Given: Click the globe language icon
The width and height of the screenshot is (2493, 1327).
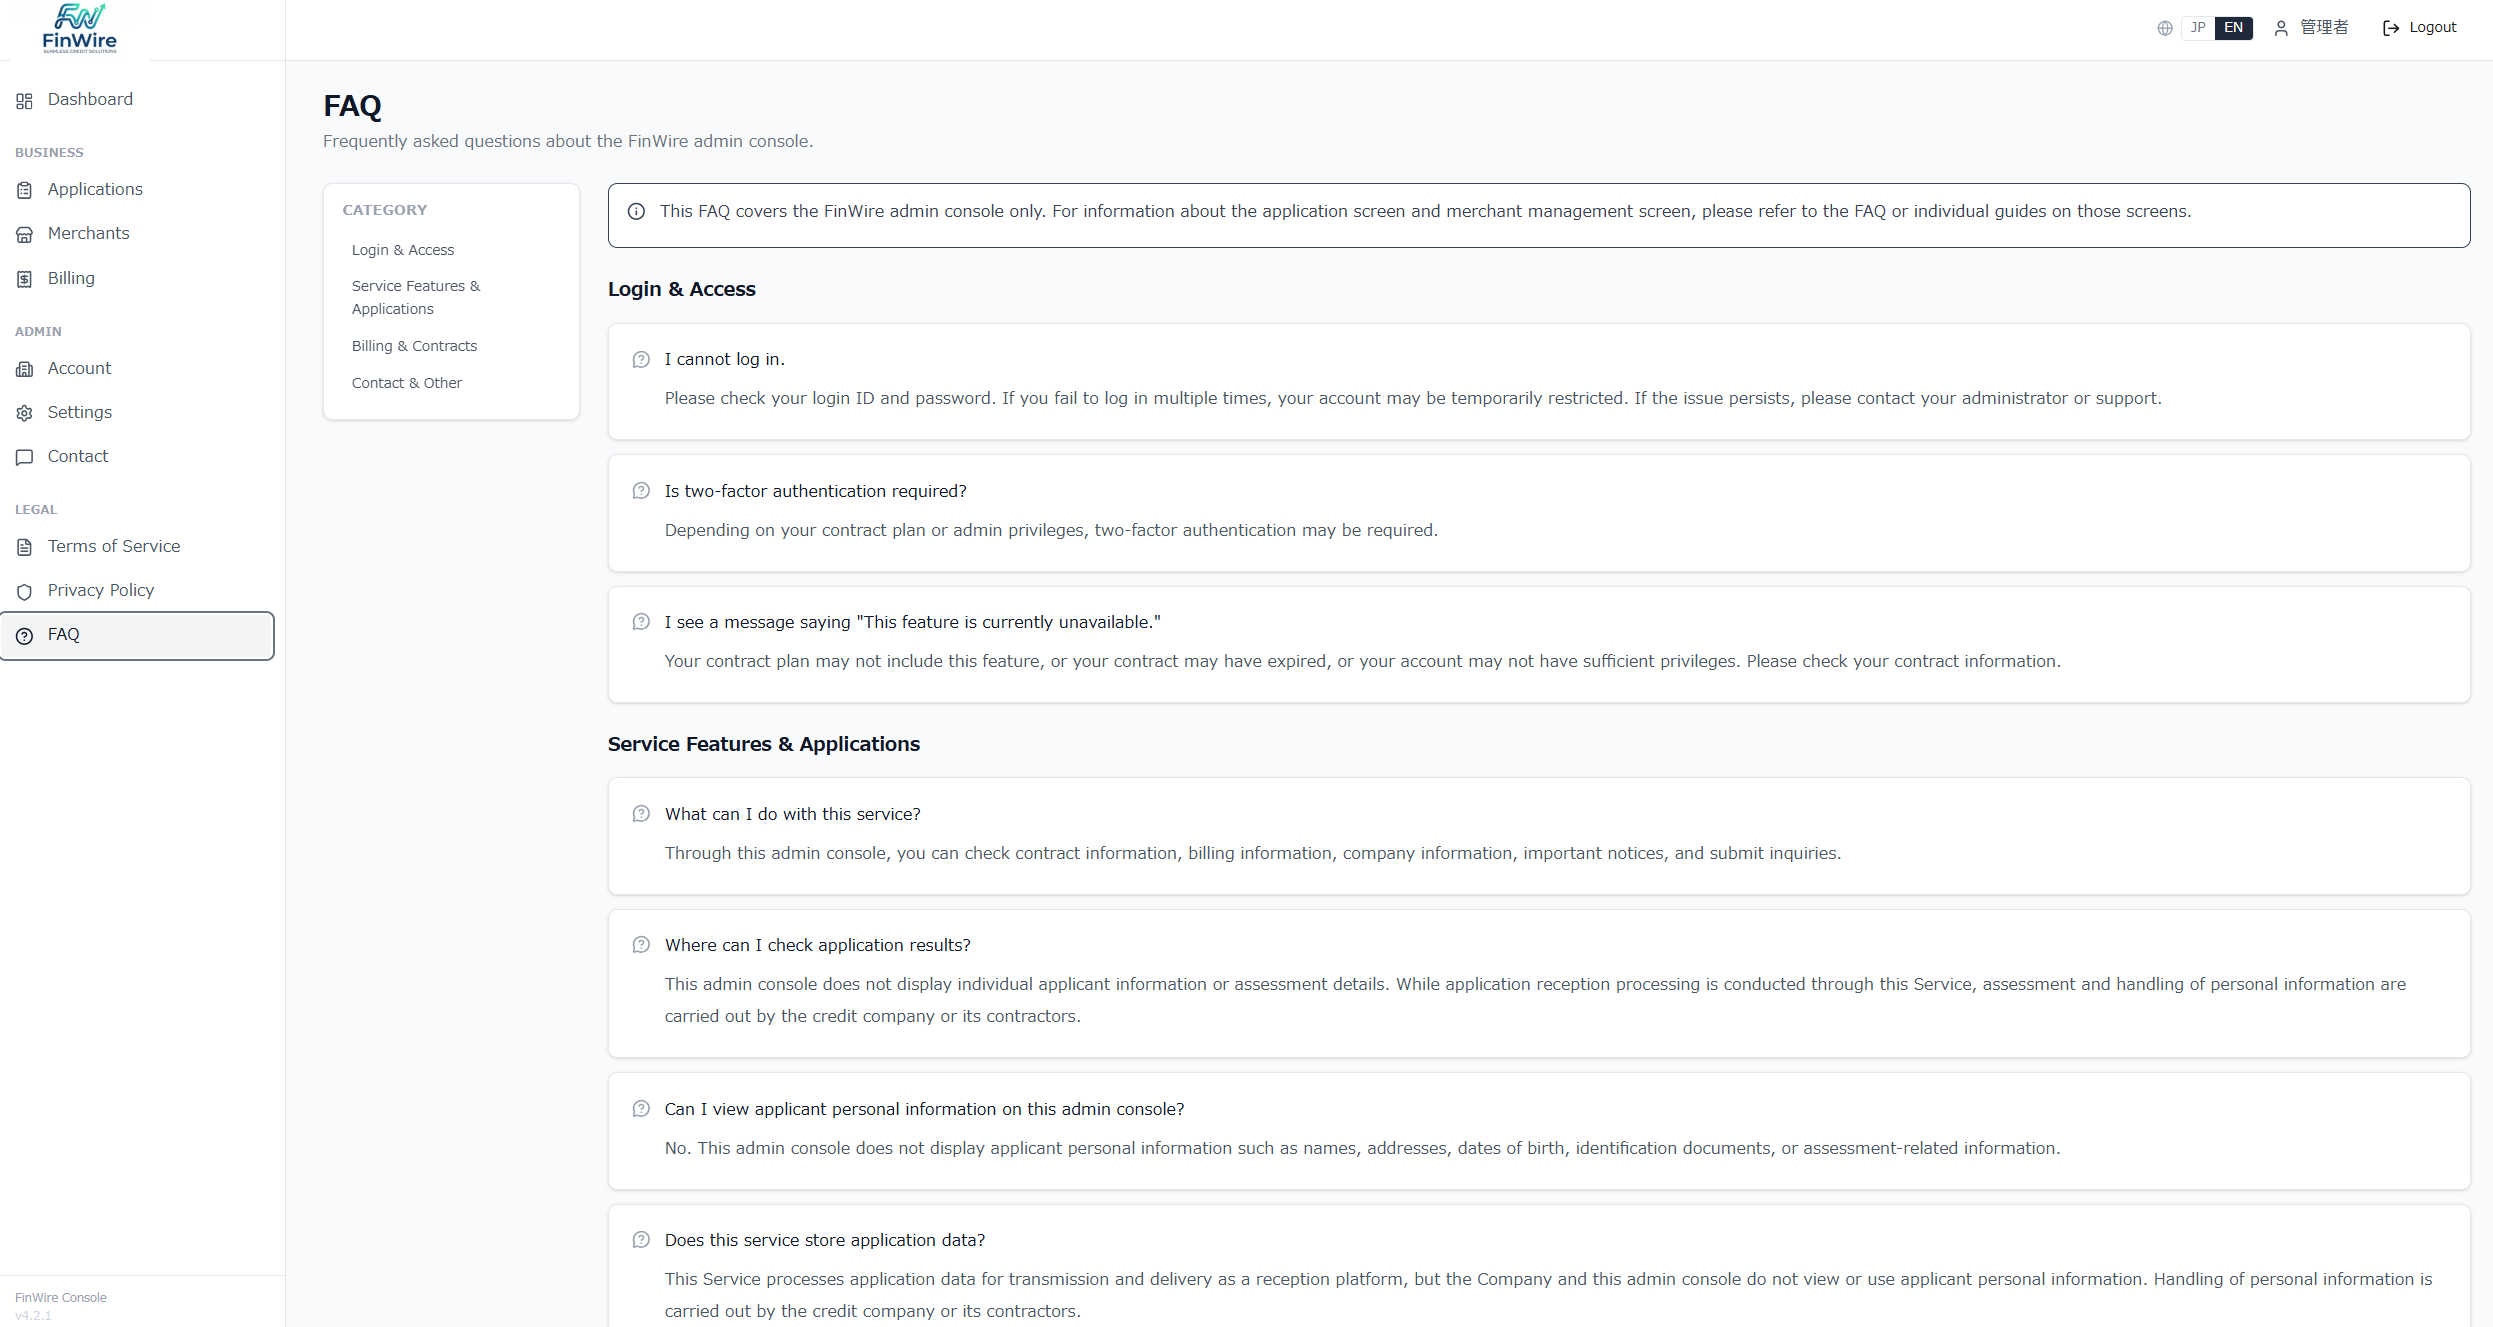Looking at the screenshot, I should click(2164, 28).
